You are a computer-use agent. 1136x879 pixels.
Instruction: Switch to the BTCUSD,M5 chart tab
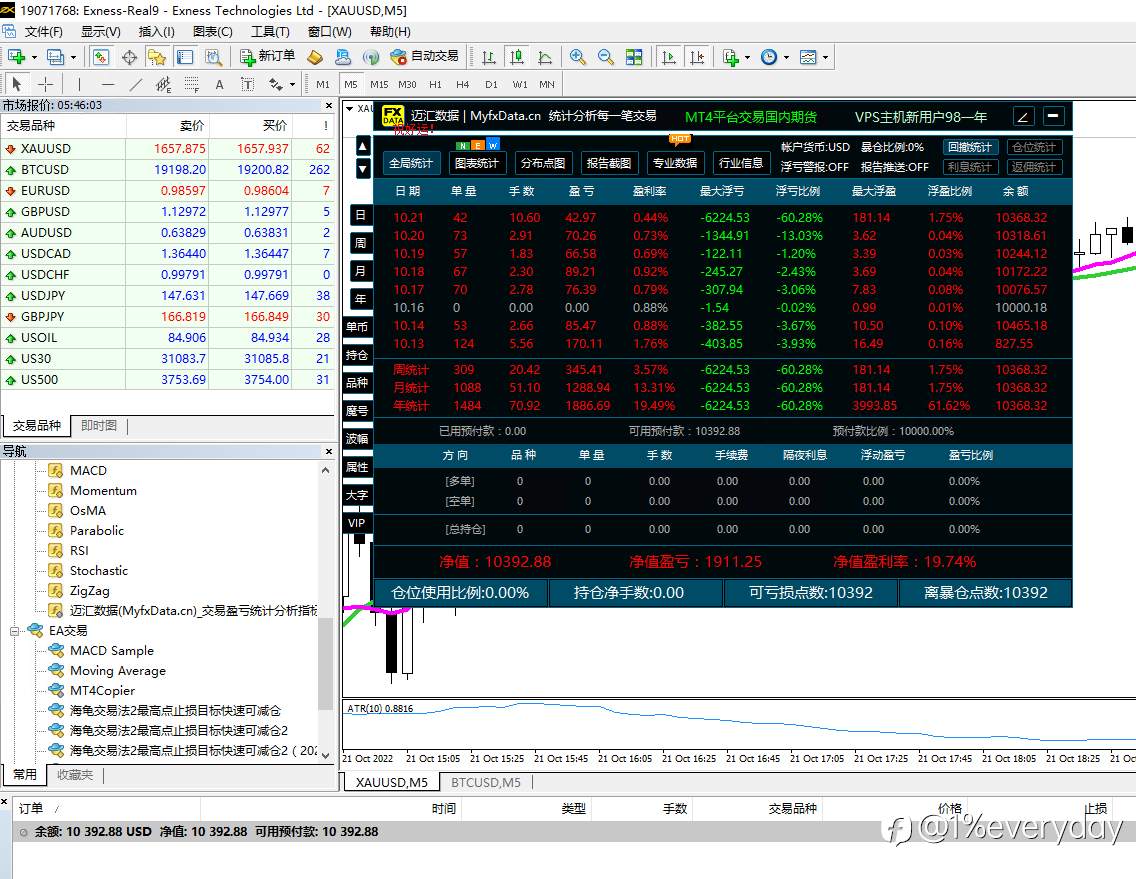(x=485, y=783)
